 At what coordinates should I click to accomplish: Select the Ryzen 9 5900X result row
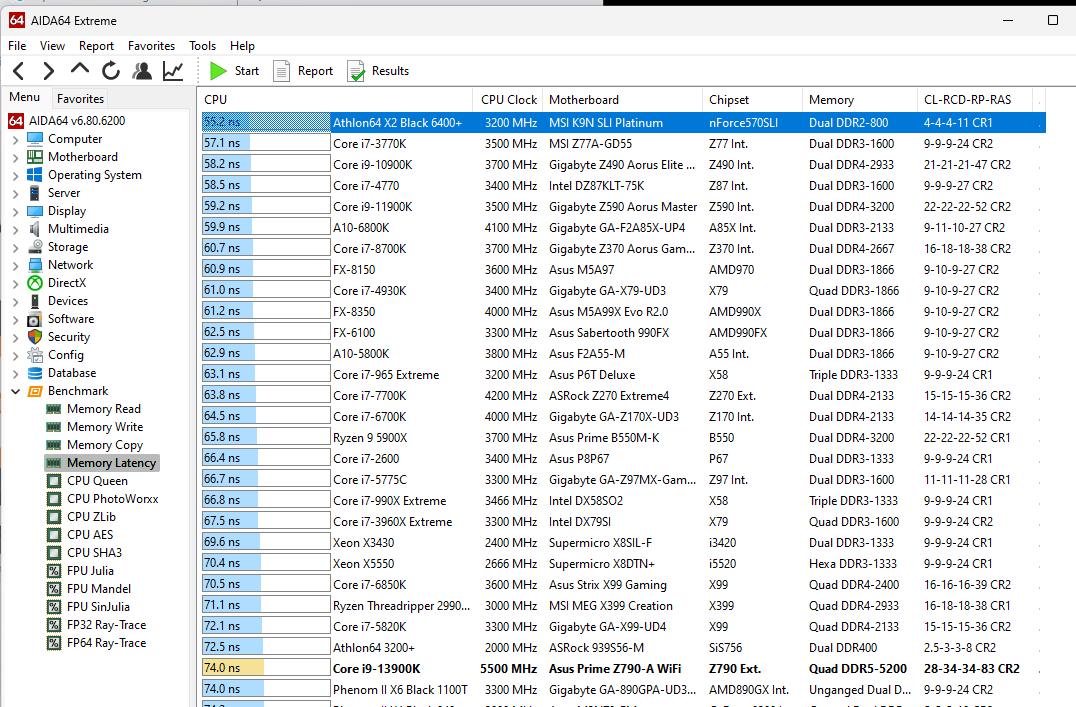point(623,437)
